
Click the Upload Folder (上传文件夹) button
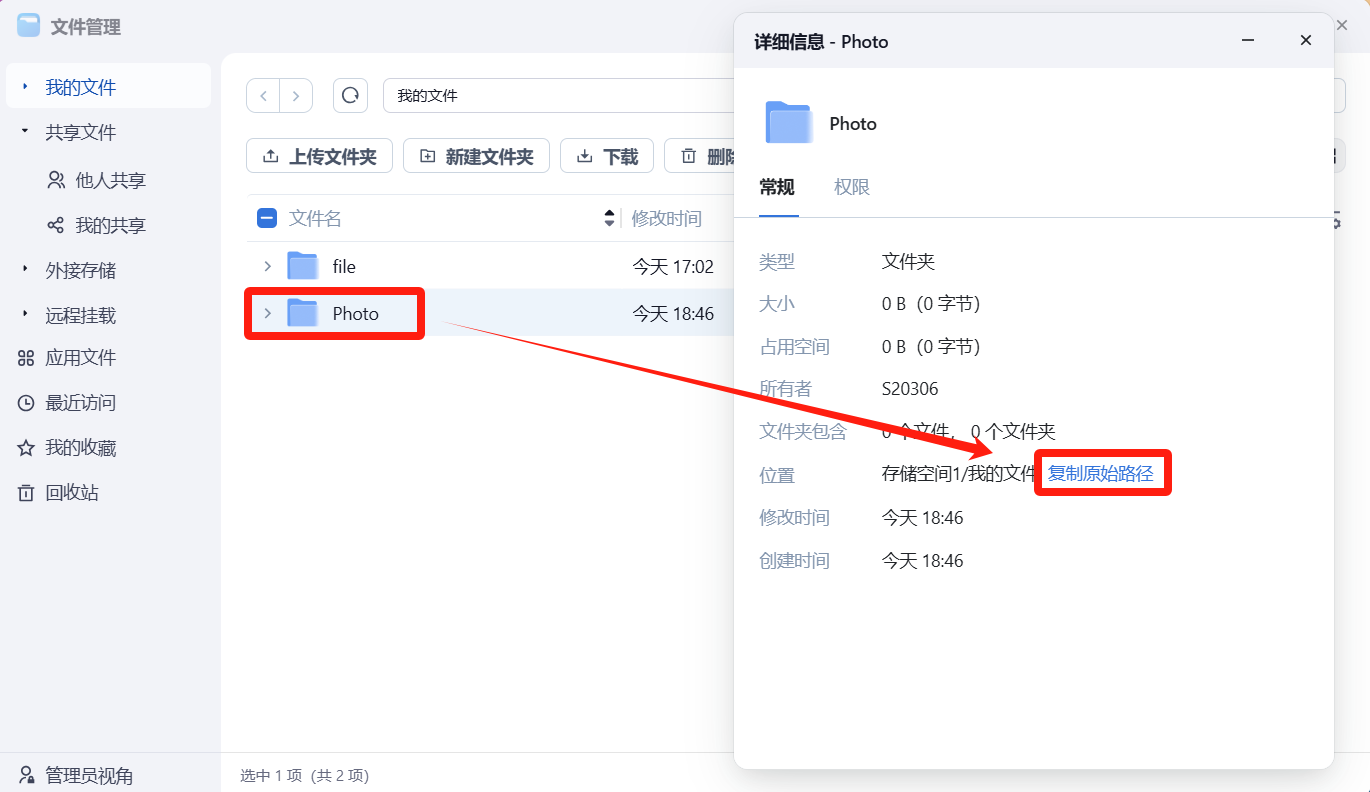pos(319,157)
